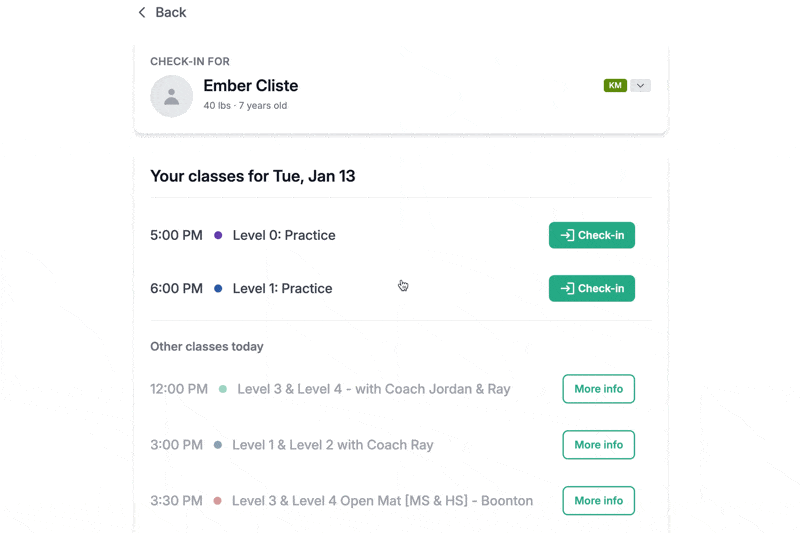
Task: Click the purple dot beside Level 0
Action: point(218,236)
